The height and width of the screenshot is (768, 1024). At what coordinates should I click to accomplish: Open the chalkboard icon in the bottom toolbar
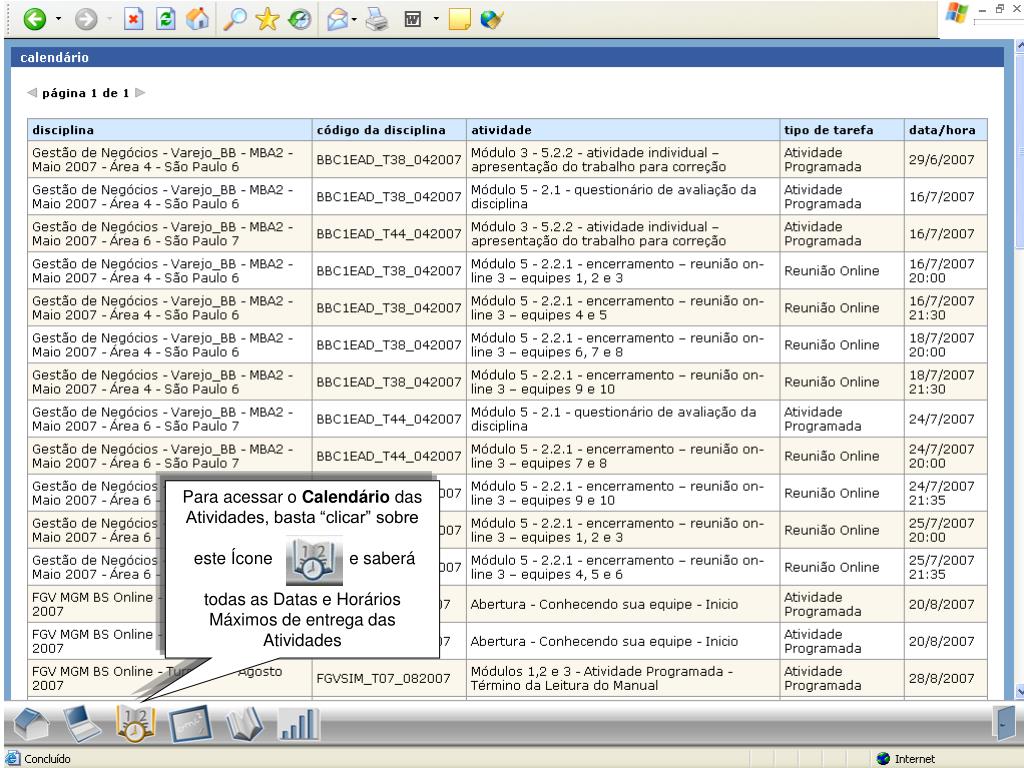pyautogui.click(x=192, y=724)
